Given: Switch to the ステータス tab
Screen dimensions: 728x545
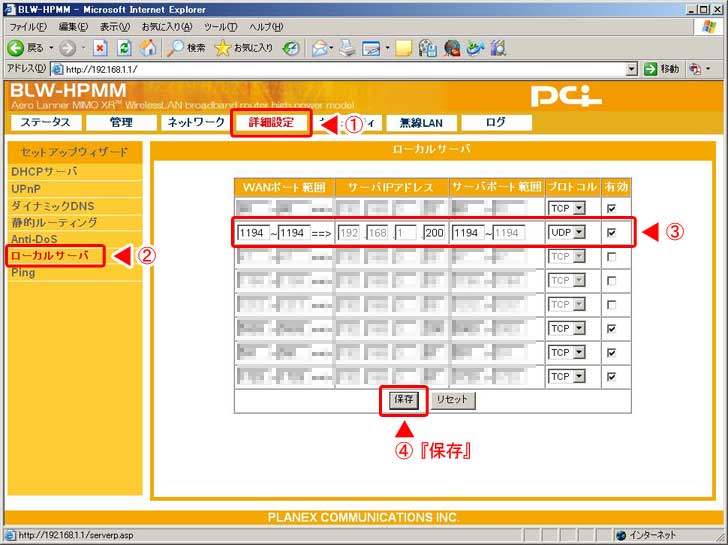Looking at the screenshot, I should [46, 123].
